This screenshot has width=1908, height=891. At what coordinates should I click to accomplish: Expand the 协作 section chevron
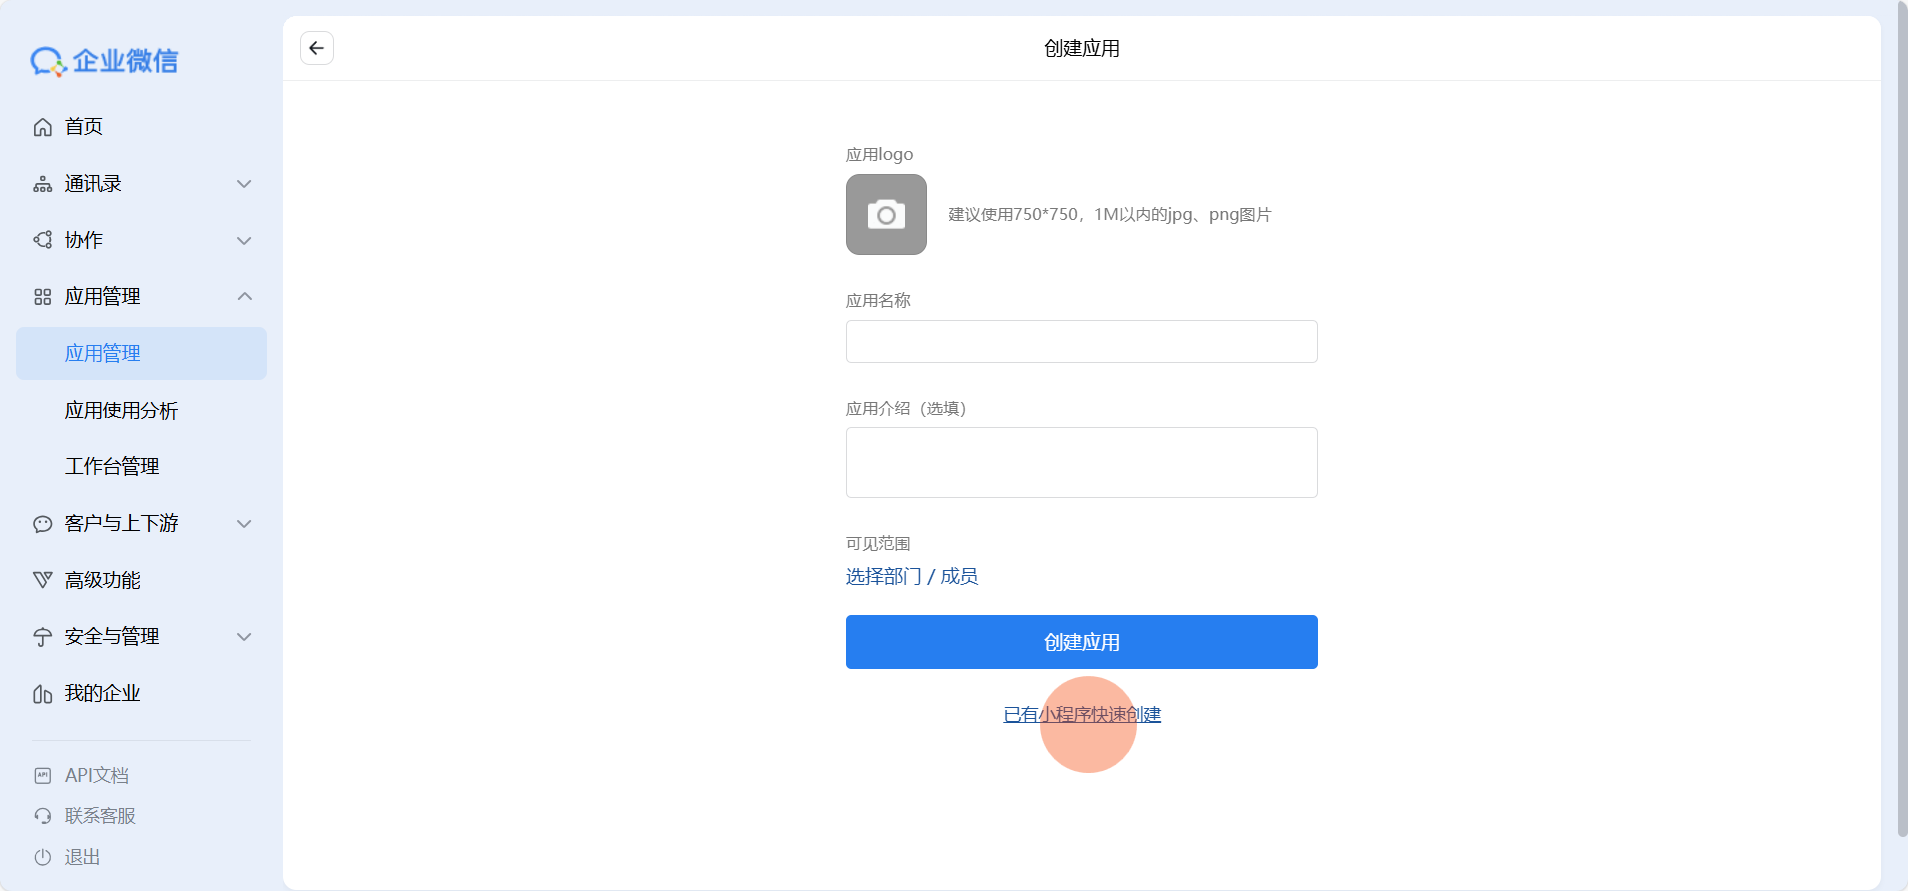(244, 241)
